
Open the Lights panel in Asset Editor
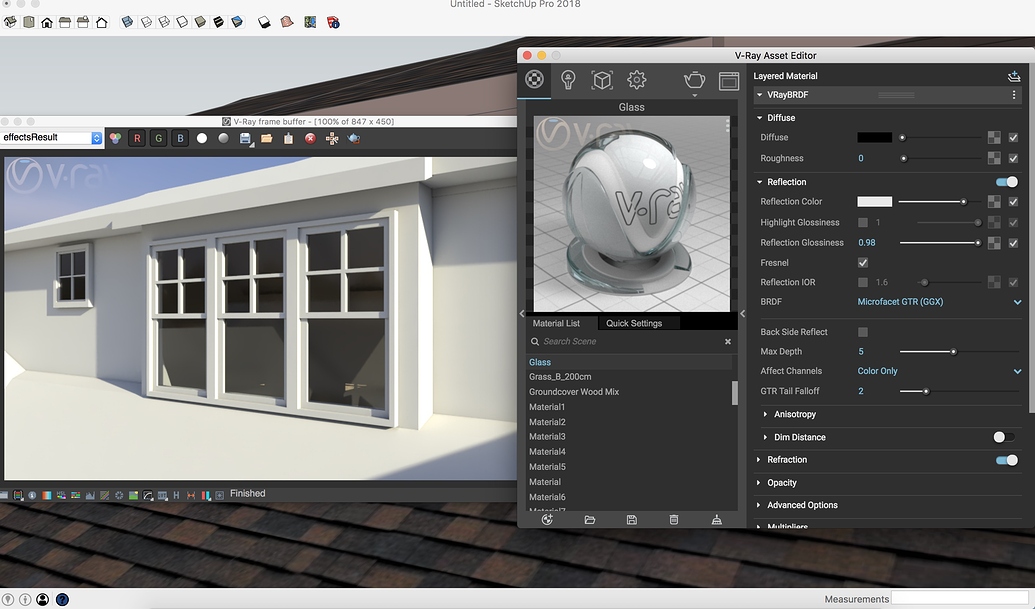[x=567, y=80]
